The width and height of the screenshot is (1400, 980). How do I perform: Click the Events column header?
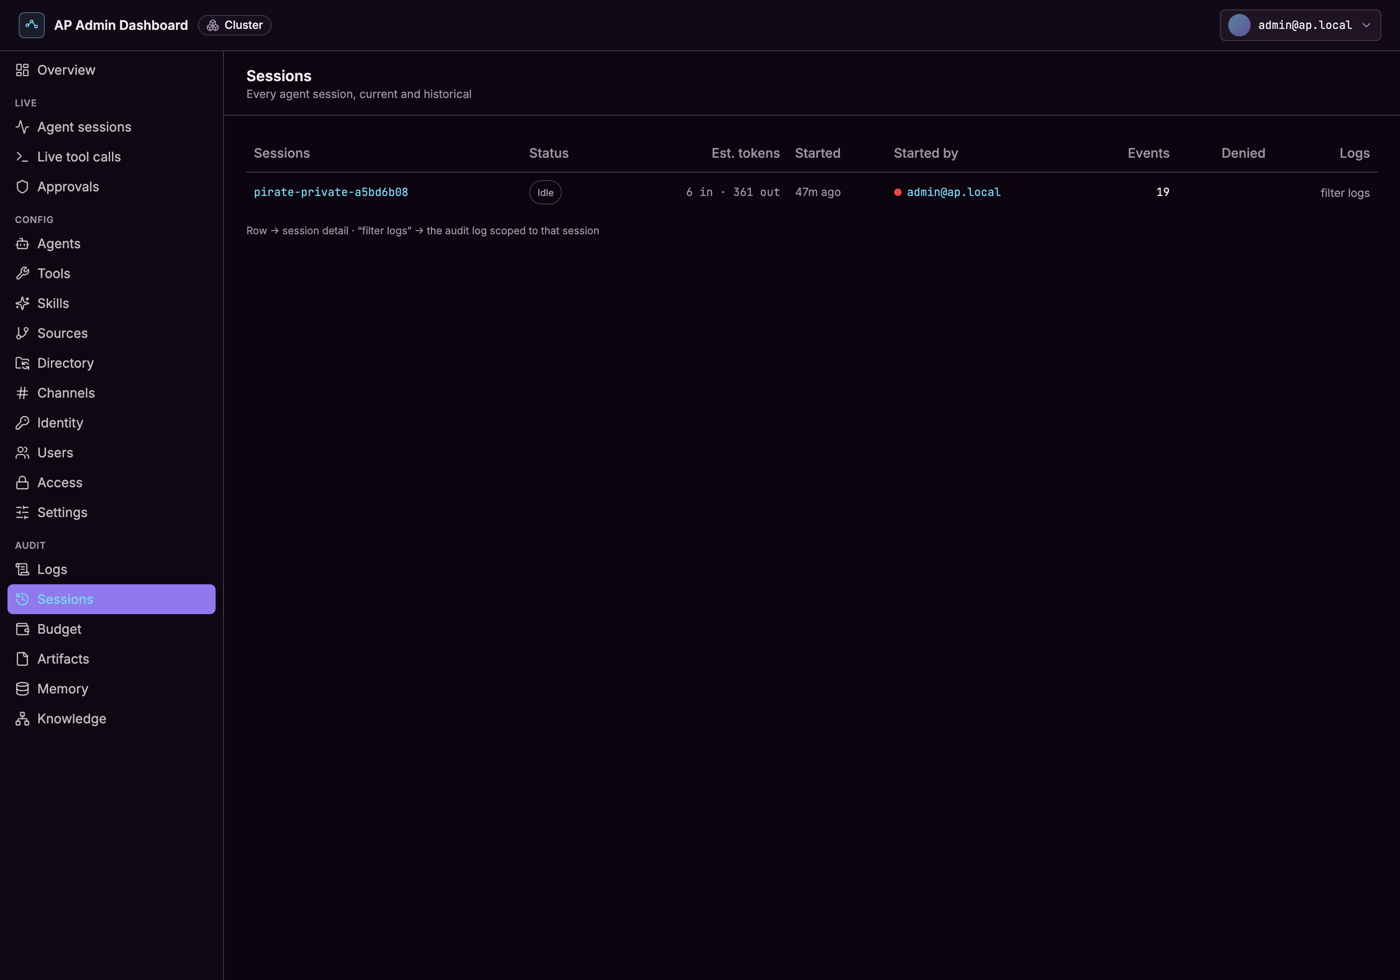coord(1148,153)
